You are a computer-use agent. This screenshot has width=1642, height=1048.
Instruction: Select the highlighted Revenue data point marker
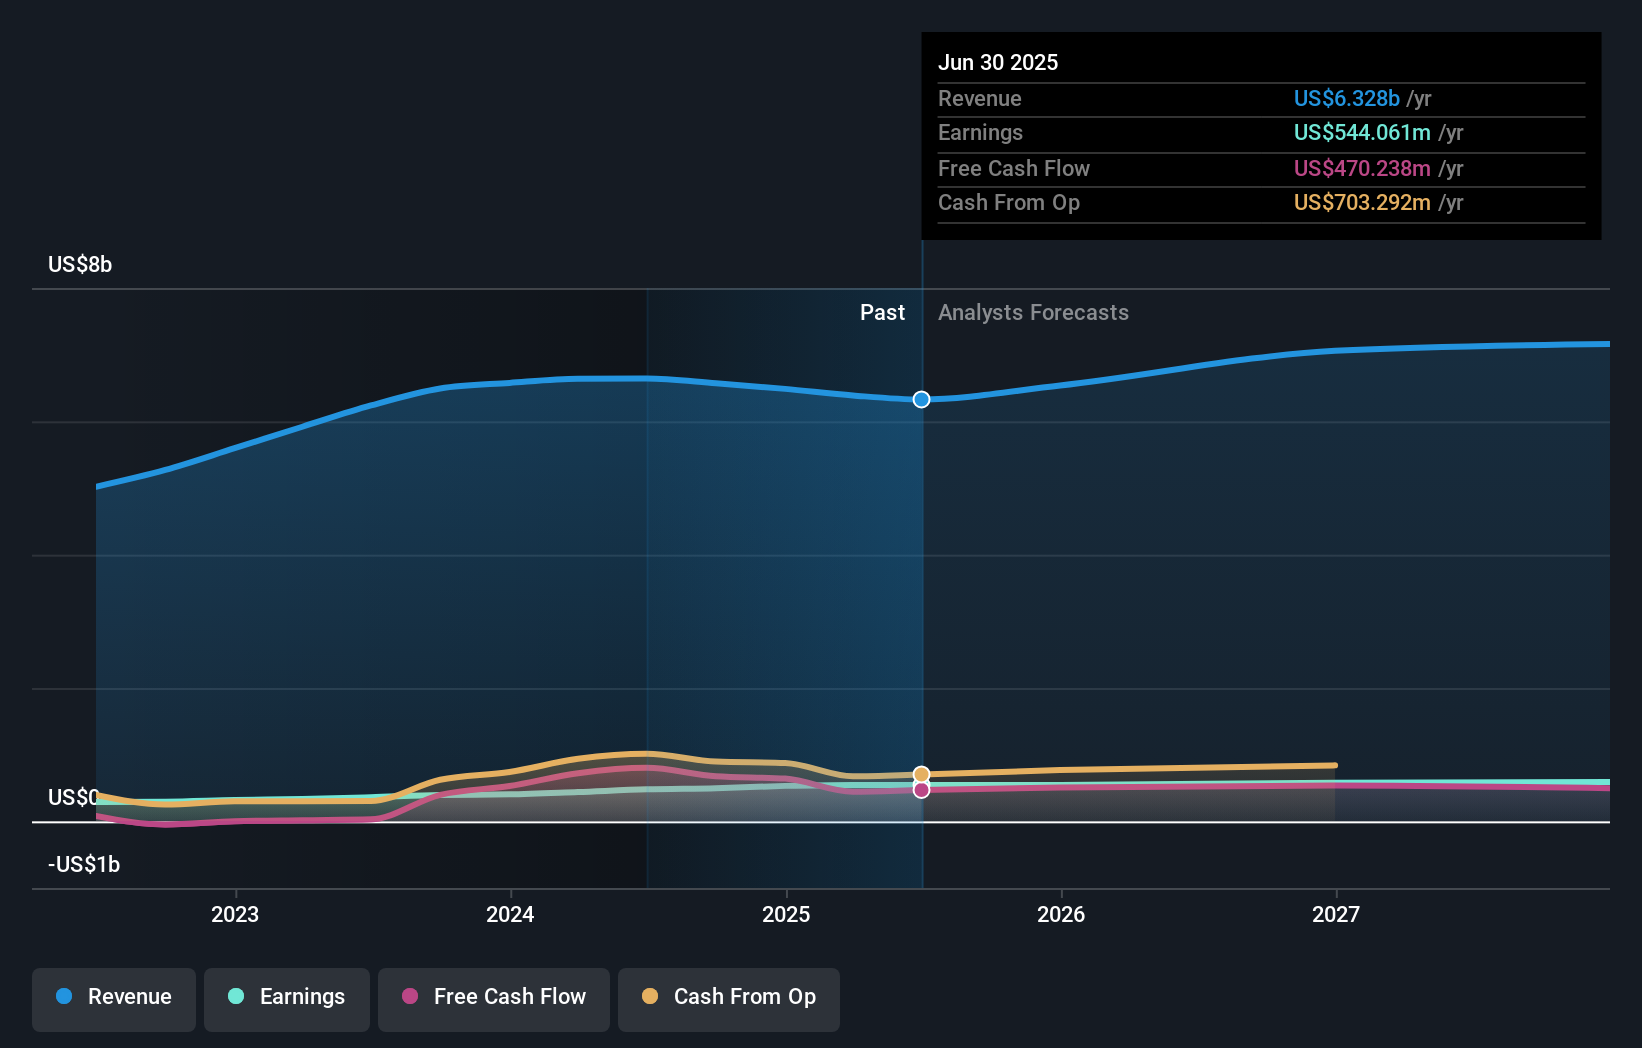[x=921, y=399]
